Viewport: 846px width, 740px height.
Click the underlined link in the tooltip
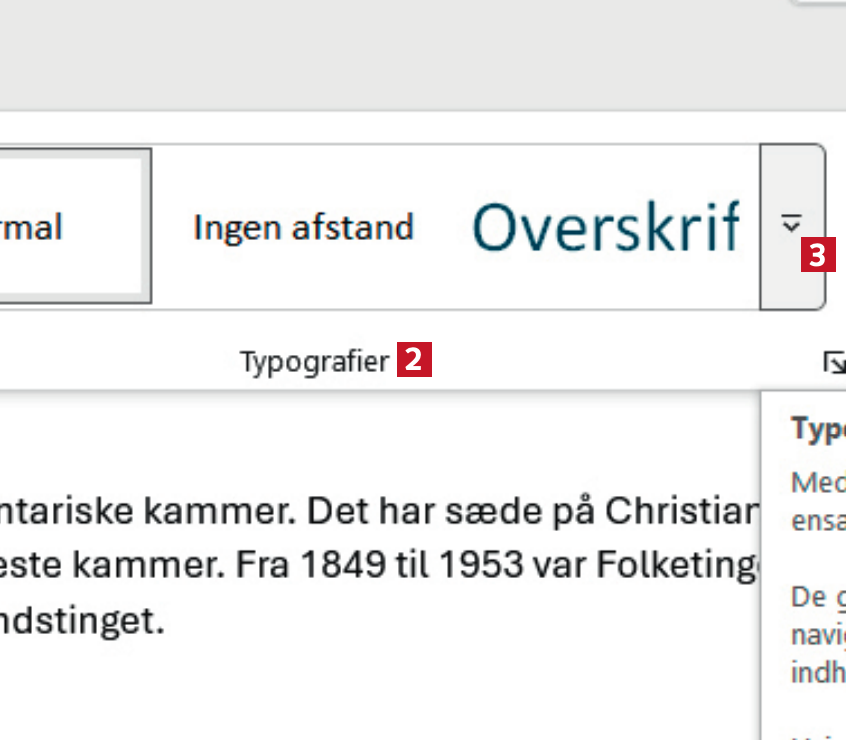841,598
